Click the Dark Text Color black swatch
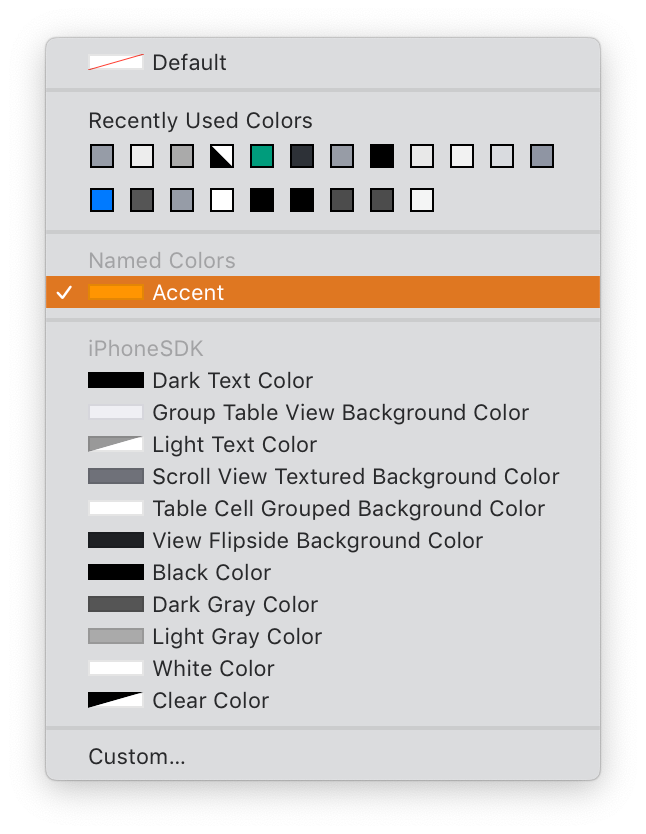This screenshot has height=834, width=646. [x=117, y=380]
